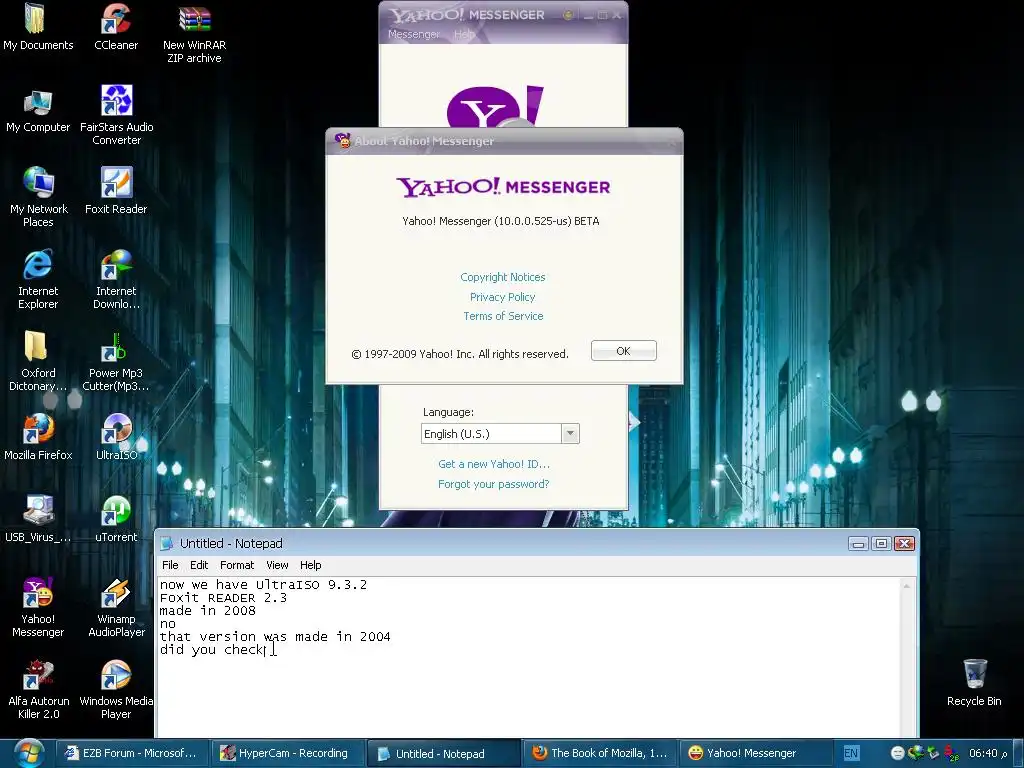Launch Foxit Reader shortcut

116,191
